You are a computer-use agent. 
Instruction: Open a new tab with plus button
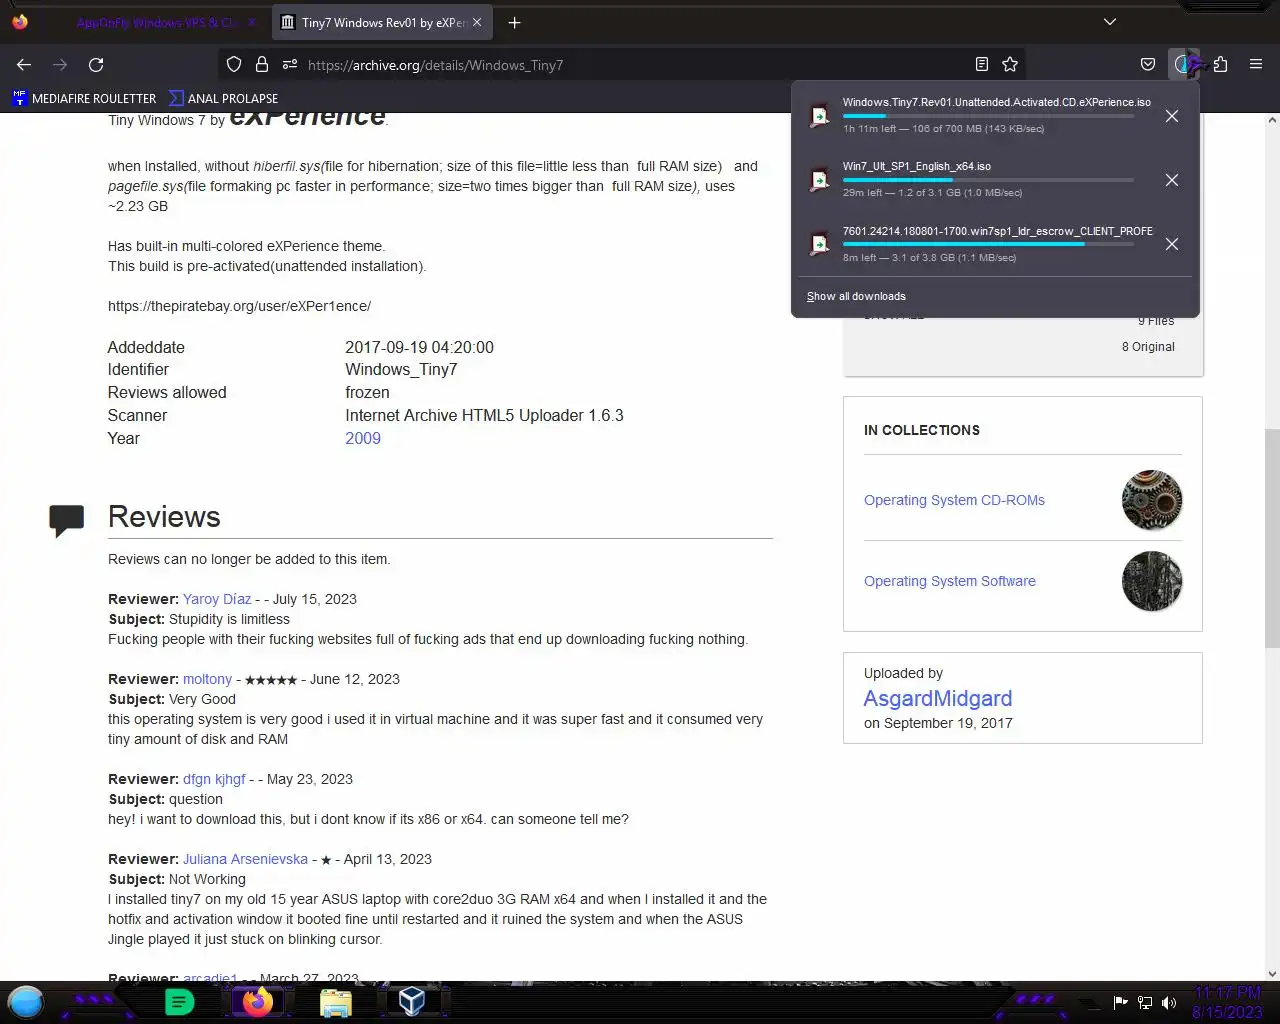514,22
